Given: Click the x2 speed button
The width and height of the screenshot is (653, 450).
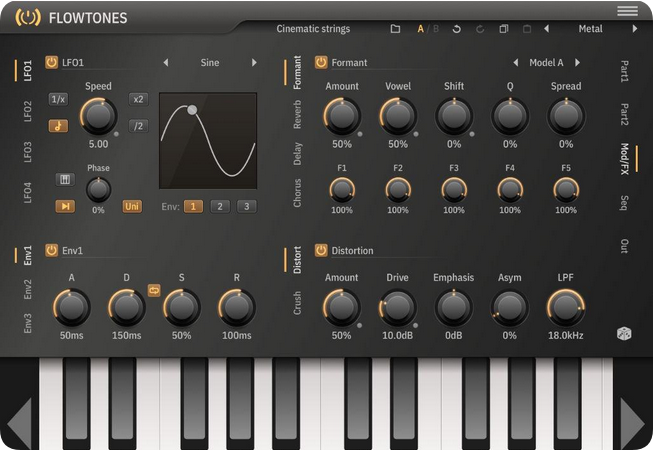Looking at the screenshot, I should click(x=138, y=99).
